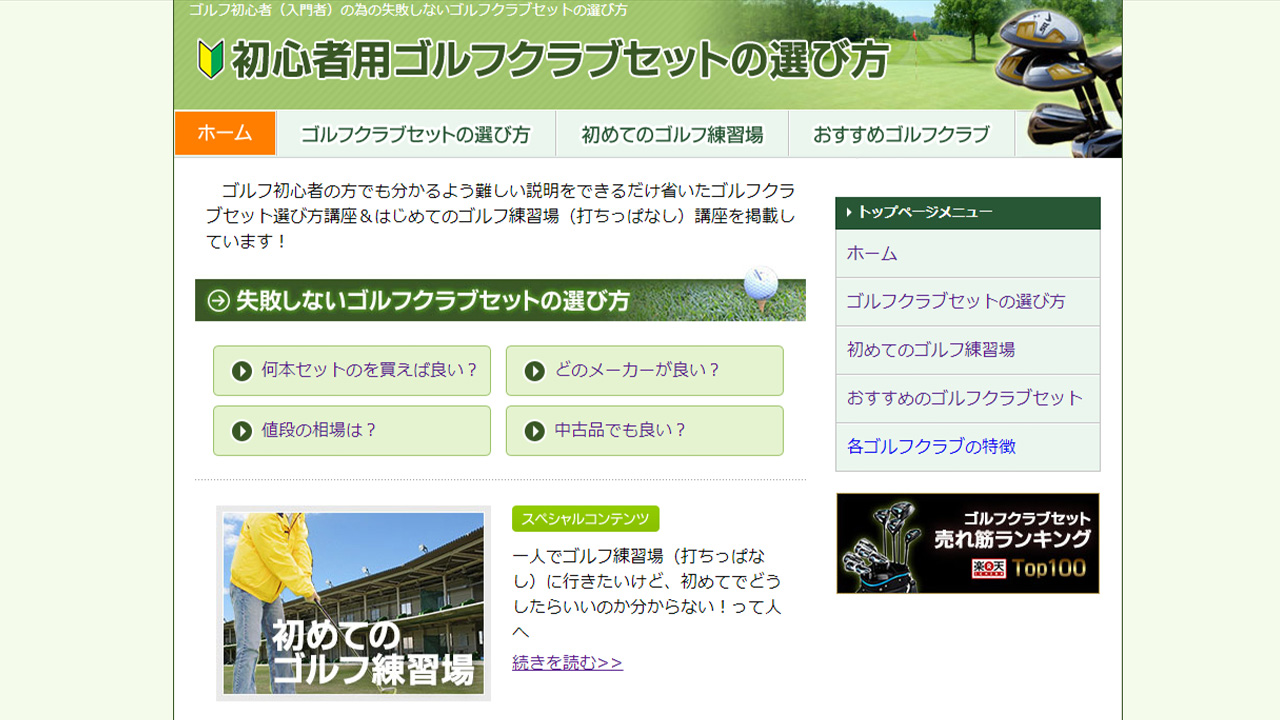Select おすすめのゴルフクラブセット in the sidebar menu
1280x720 pixels.
pos(968,398)
